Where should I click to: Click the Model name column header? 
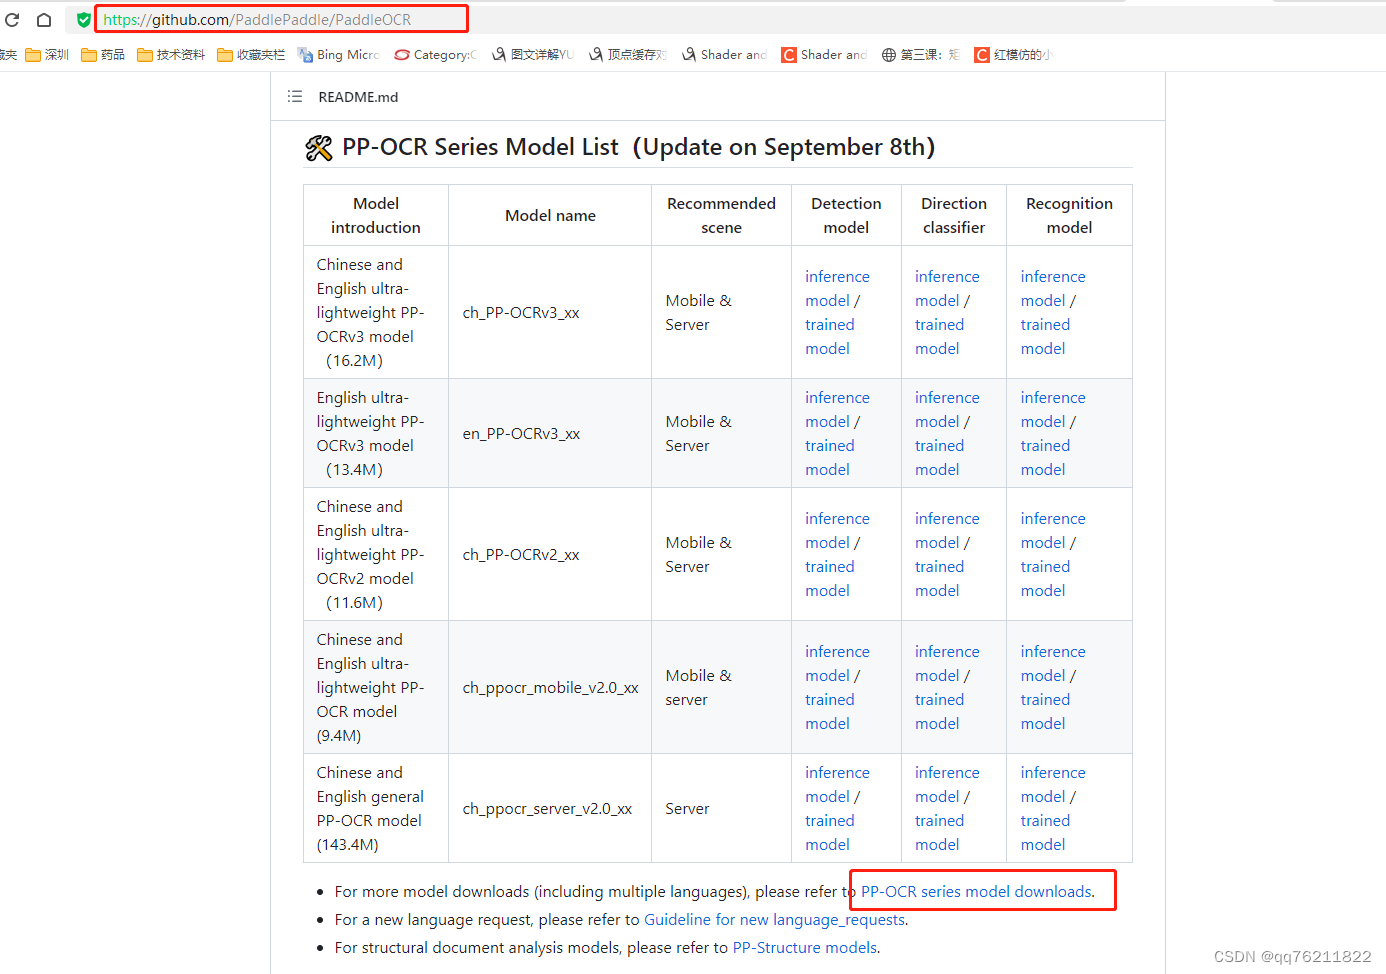550,215
